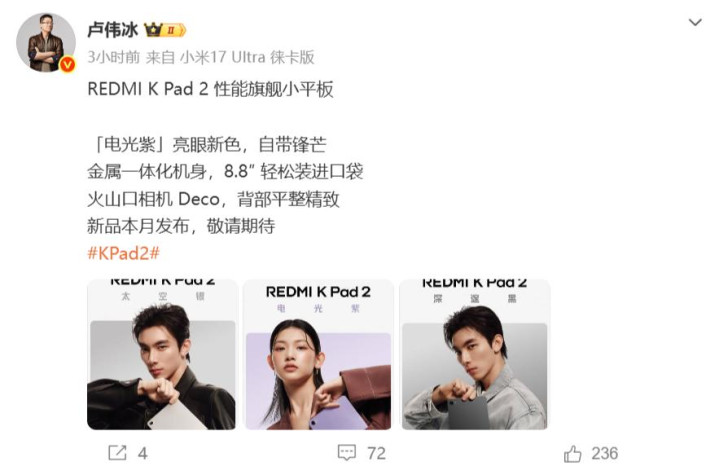Viewport: 719px width, 475px height.
Task: Click the share/repost icon
Action: coord(117,453)
